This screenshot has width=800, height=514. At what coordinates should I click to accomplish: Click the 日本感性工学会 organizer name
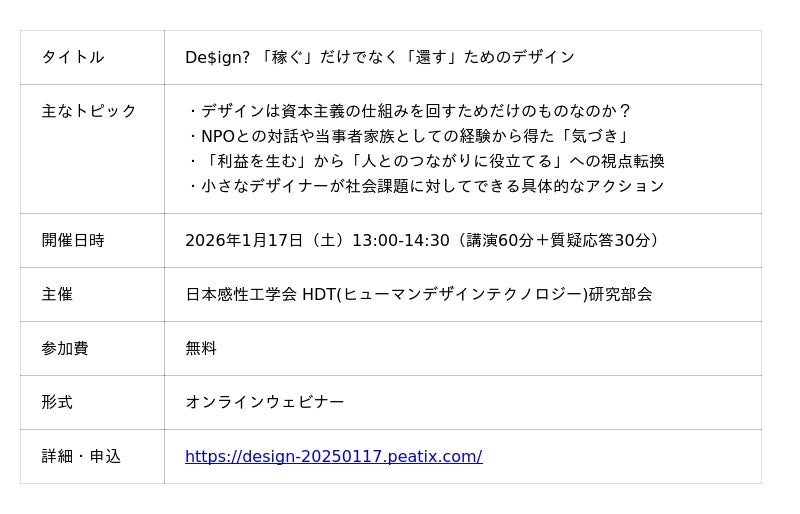(x=241, y=294)
